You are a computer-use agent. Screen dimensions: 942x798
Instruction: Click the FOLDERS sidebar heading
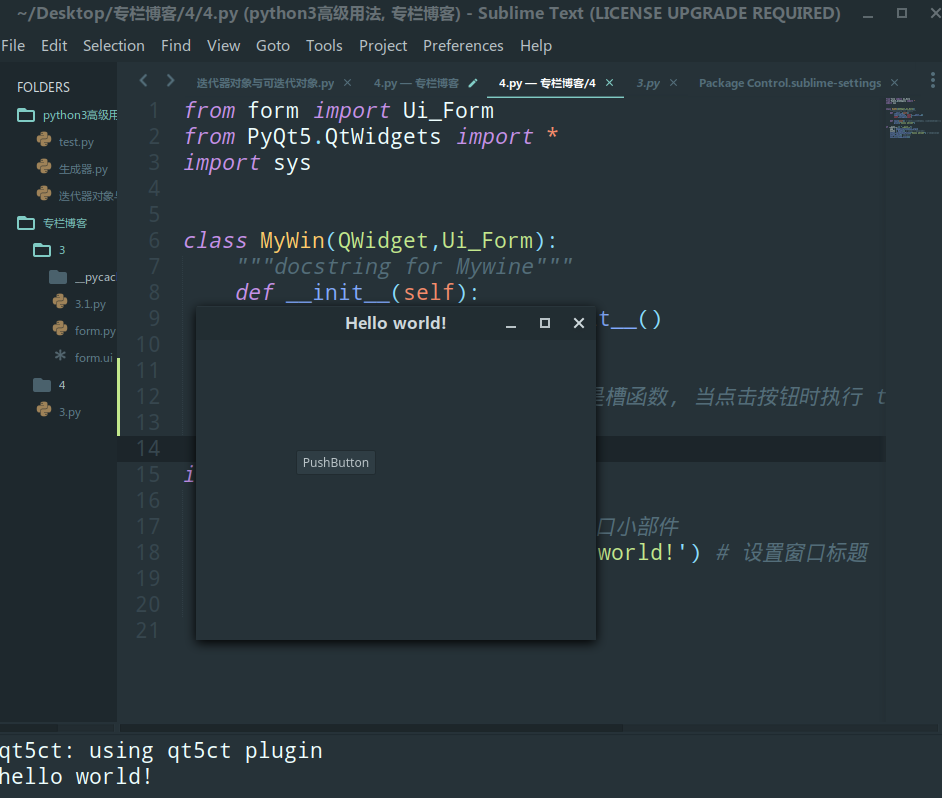pyautogui.click(x=43, y=87)
